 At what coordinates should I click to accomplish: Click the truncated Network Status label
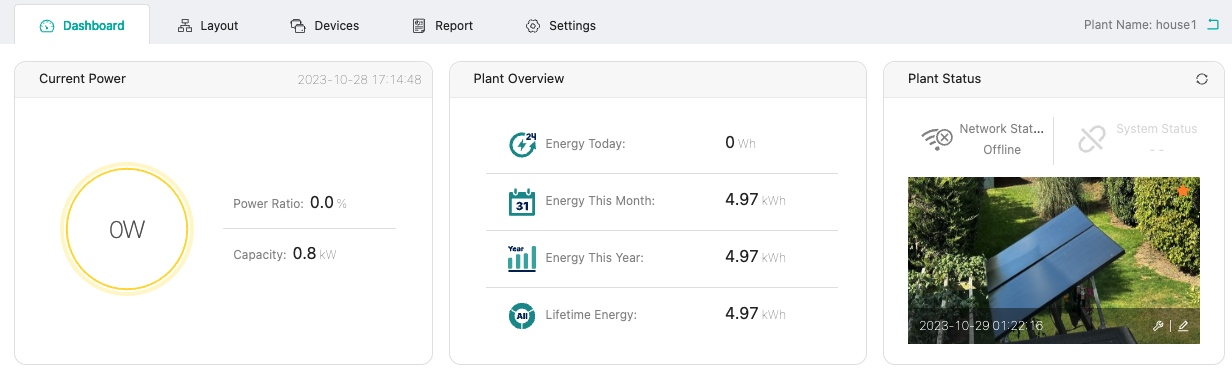click(1002, 129)
